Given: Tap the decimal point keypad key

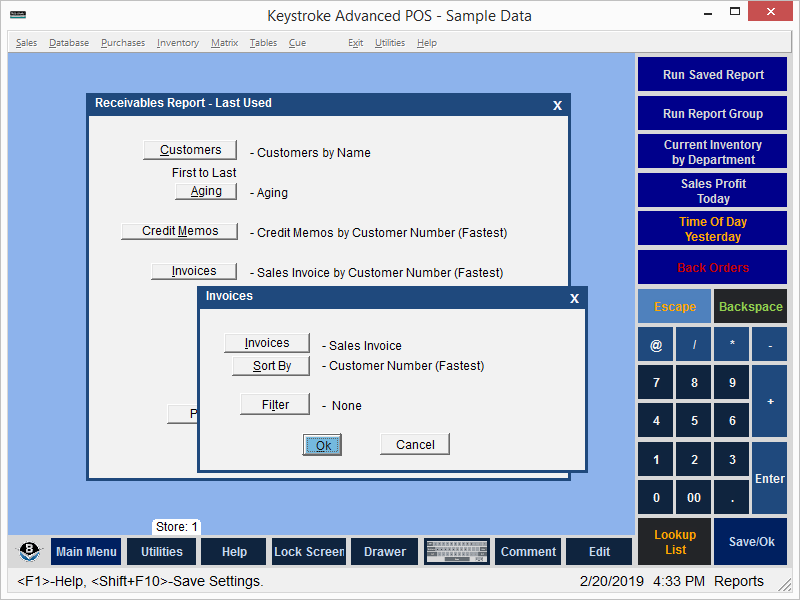Looking at the screenshot, I should pos(732,497).
